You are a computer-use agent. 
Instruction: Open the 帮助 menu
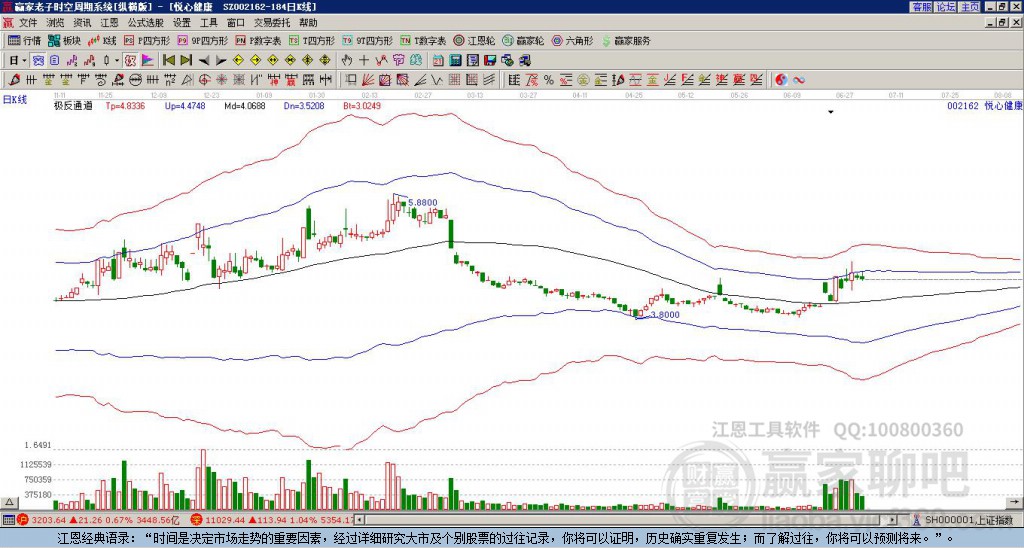point(308,23)
